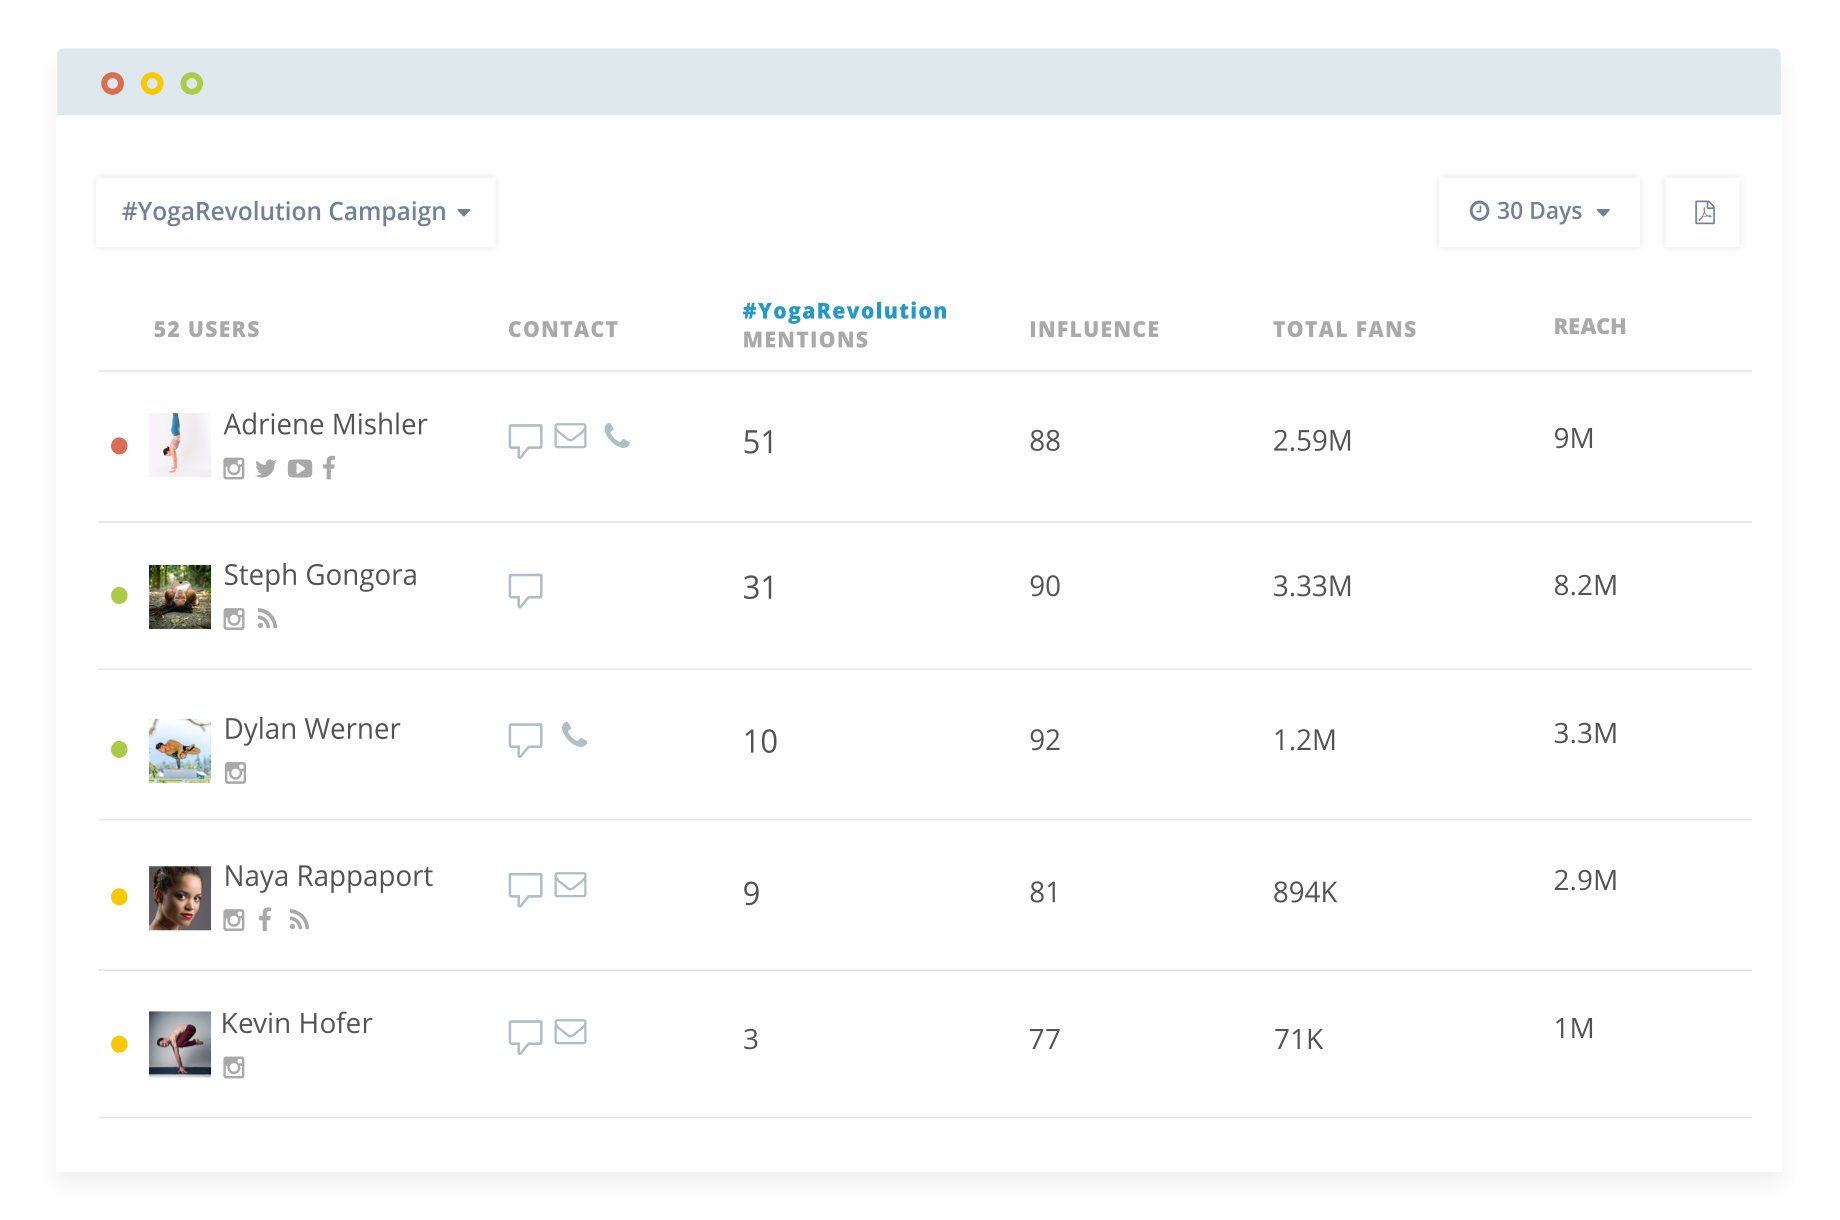Sort by the Total Fans column header
This screenshot has height=1220, width=1840.
(x=1344, y=329)
